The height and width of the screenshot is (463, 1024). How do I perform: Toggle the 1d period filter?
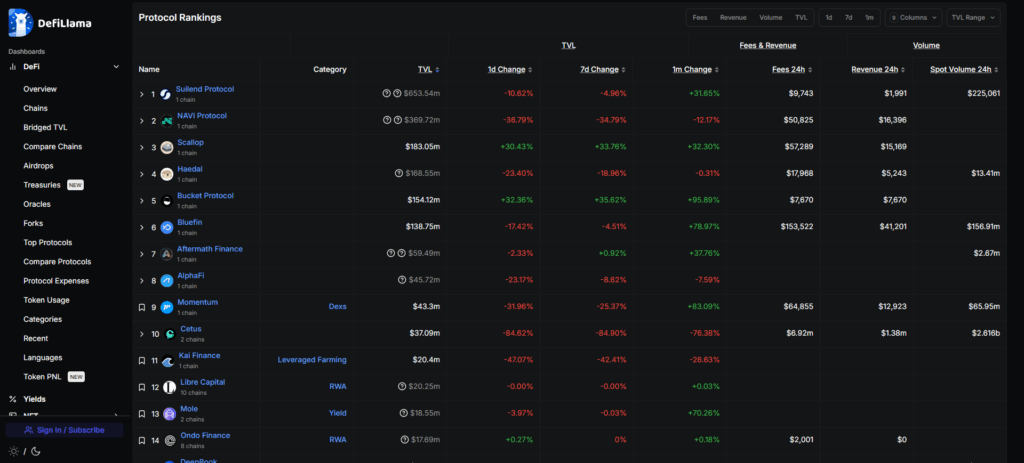pyautogui.click(x=829, y=18)
